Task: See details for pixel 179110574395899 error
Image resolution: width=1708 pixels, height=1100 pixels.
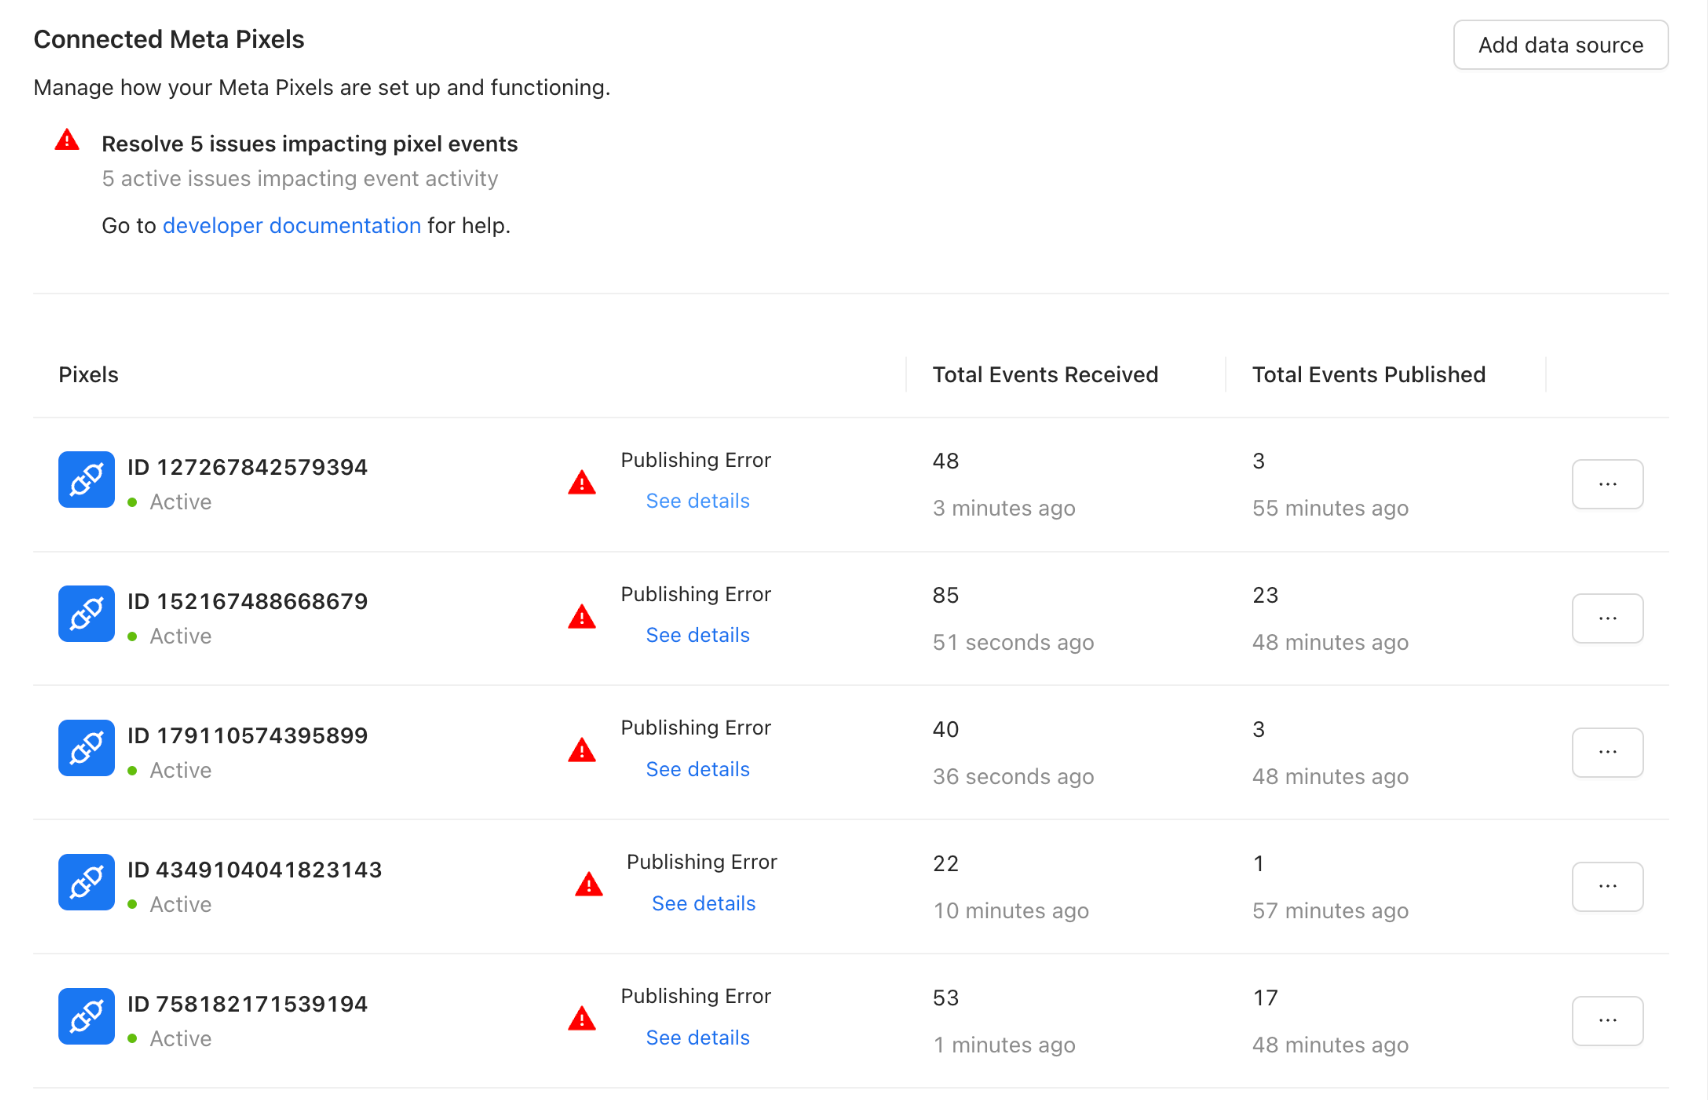Action: click(x=697, y=769)
